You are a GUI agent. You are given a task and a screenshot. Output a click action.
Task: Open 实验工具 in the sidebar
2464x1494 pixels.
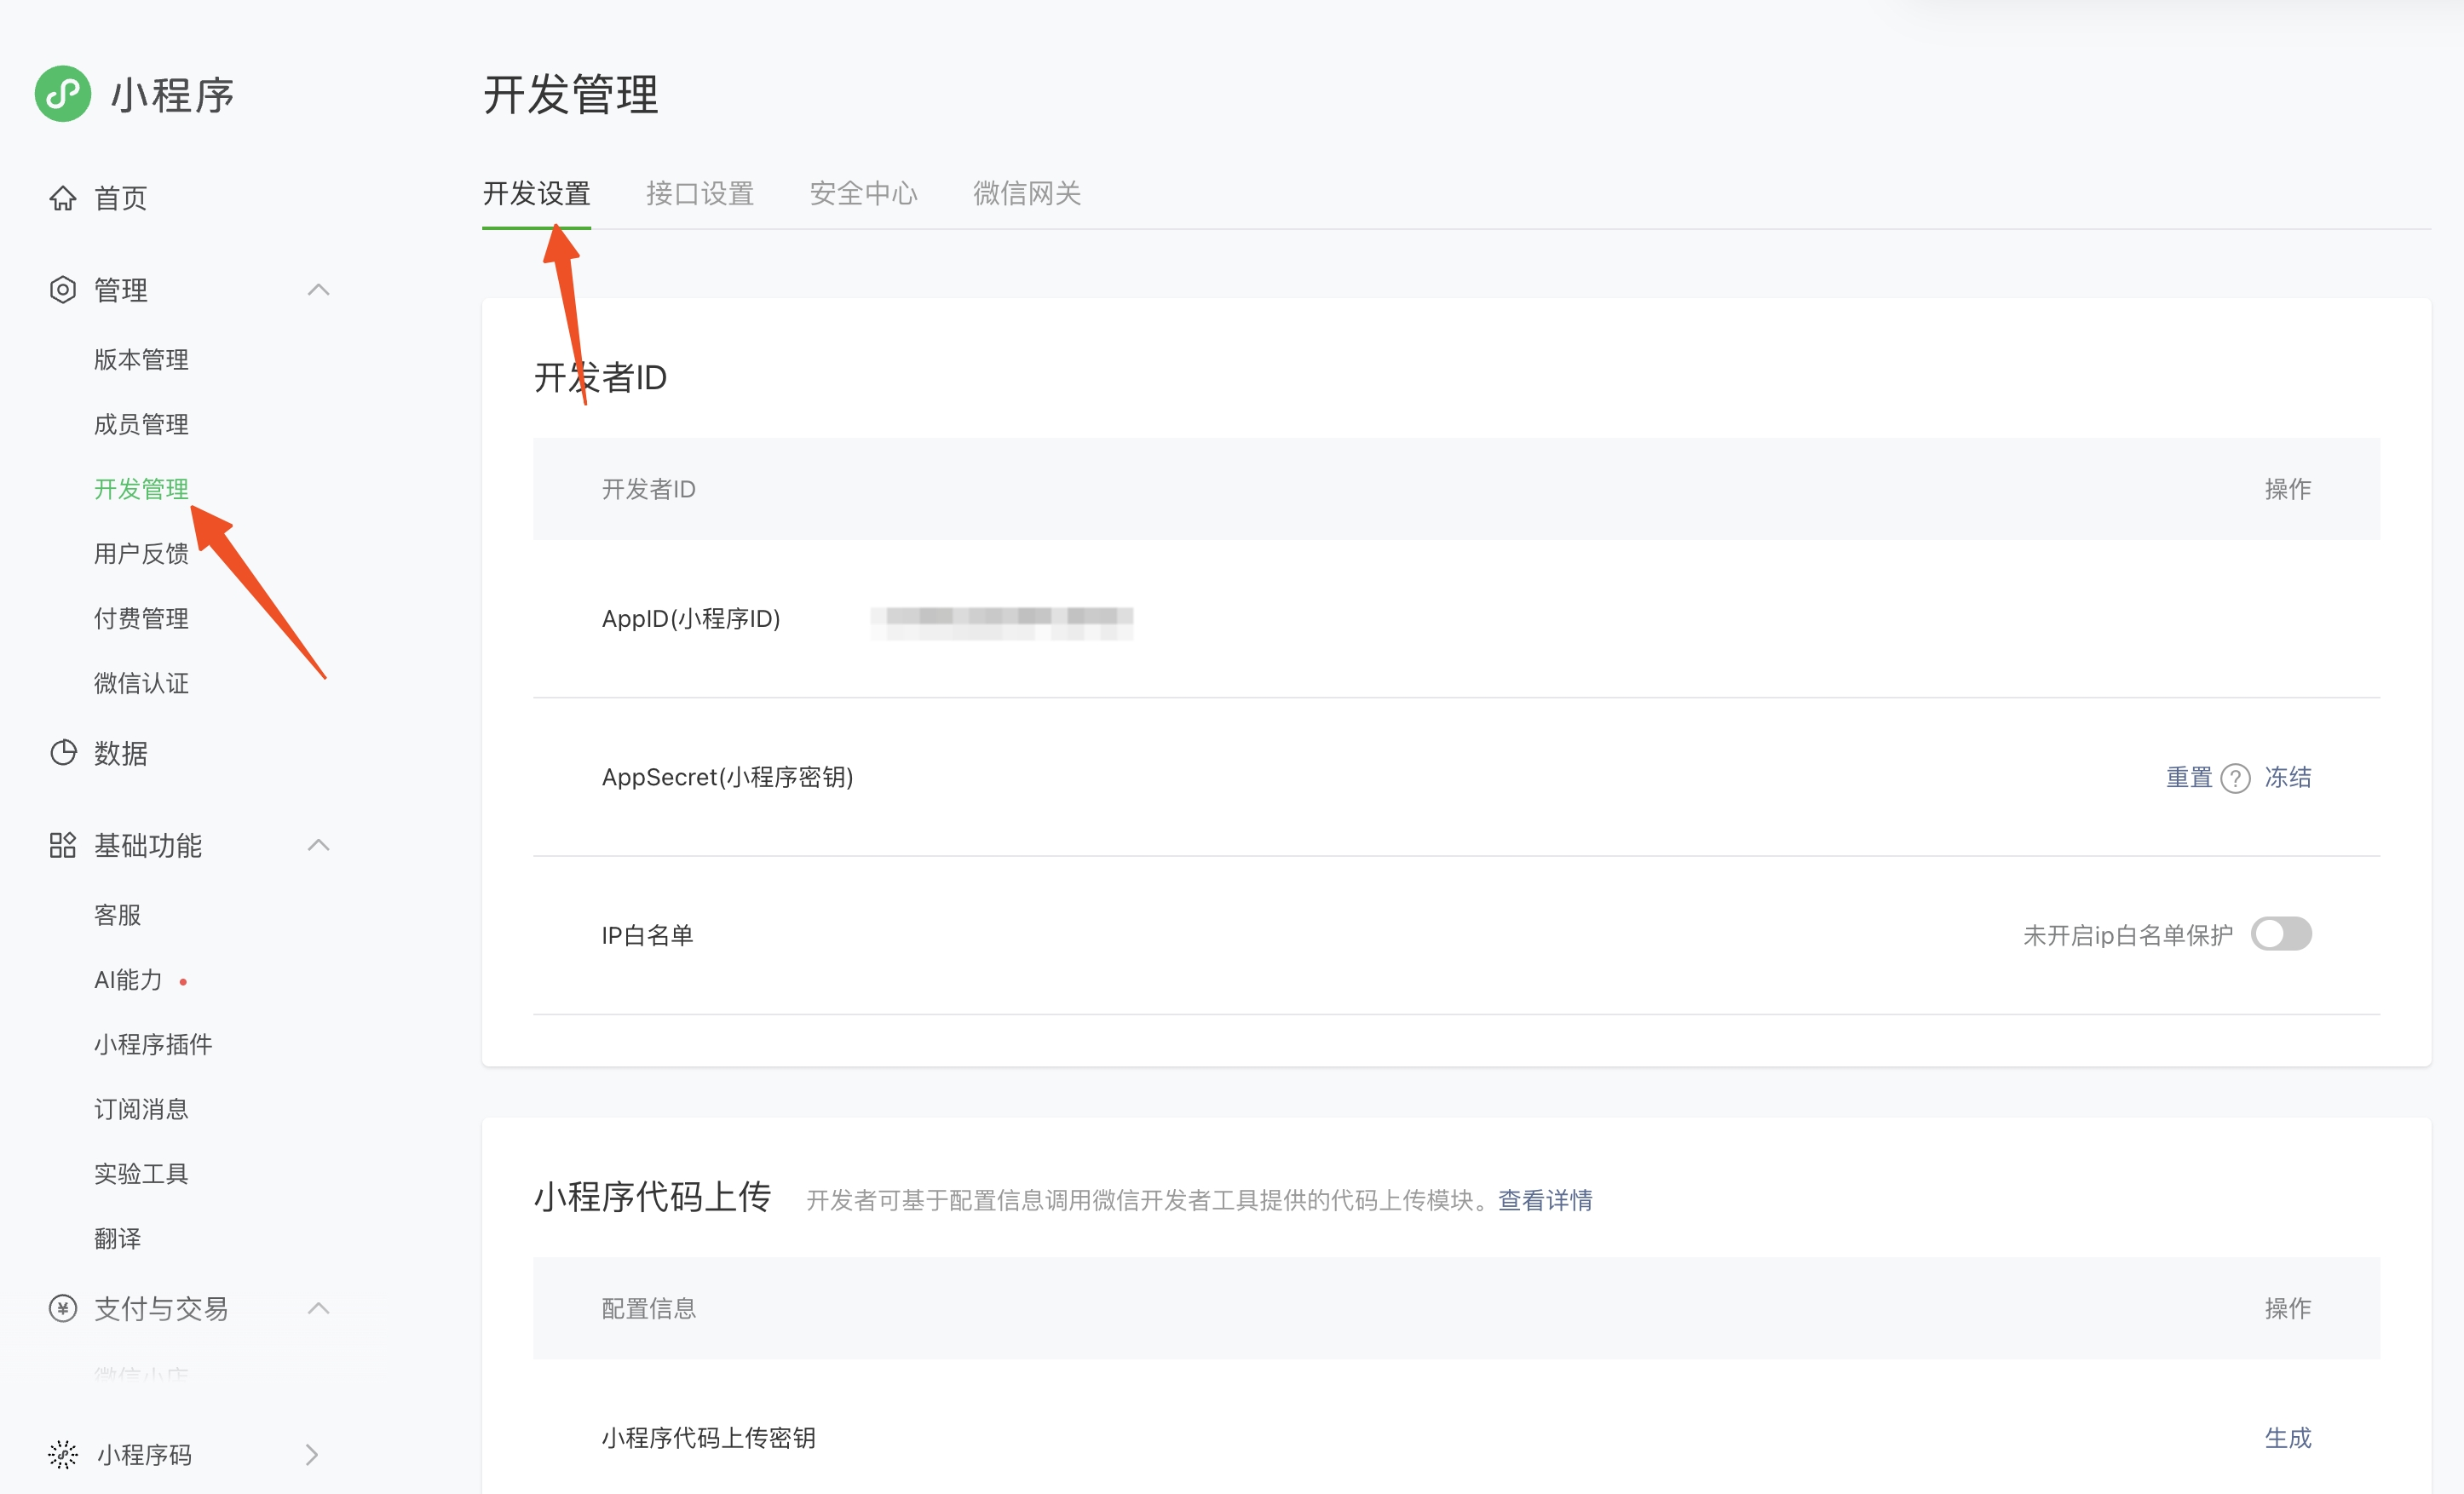141,1173
